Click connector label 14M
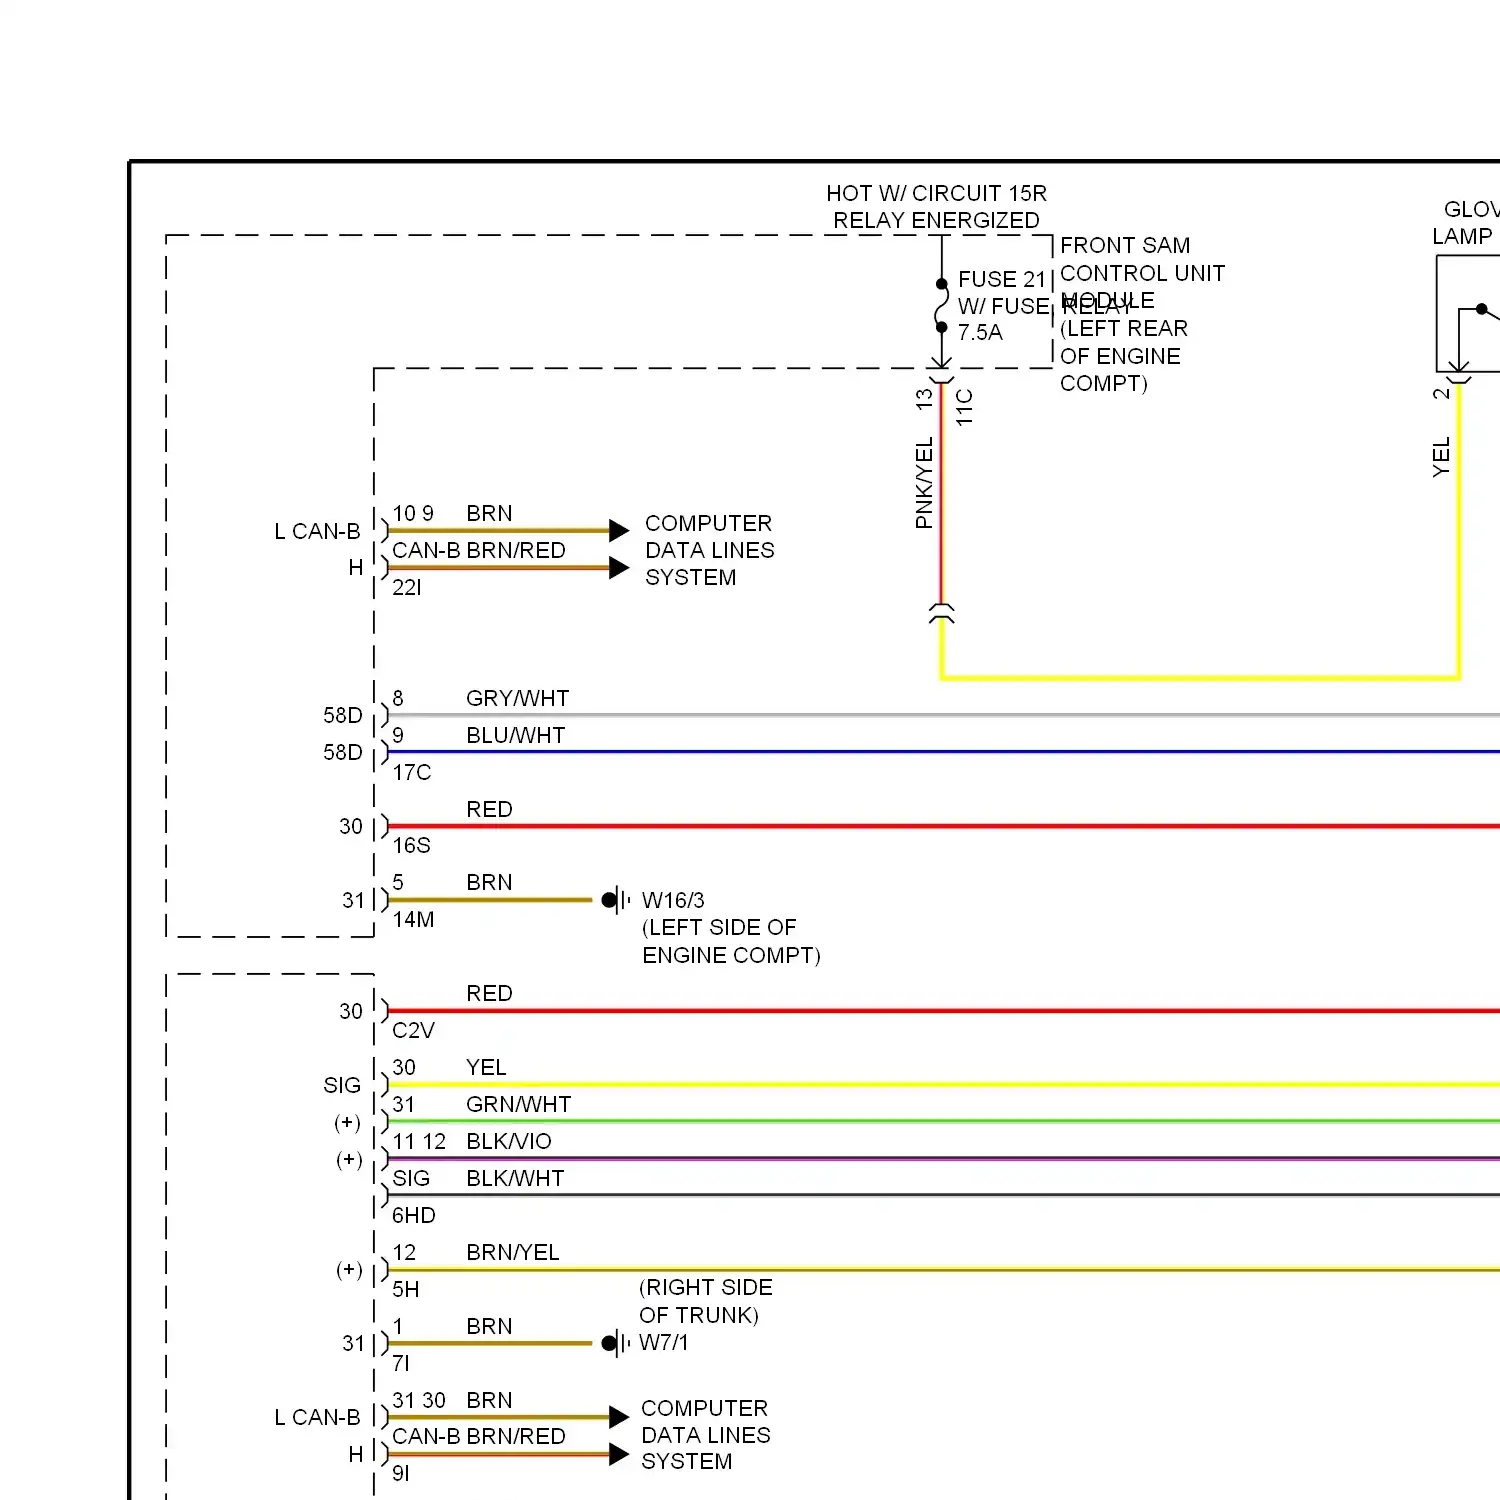1500x1500 pixels. coord(413,920)
